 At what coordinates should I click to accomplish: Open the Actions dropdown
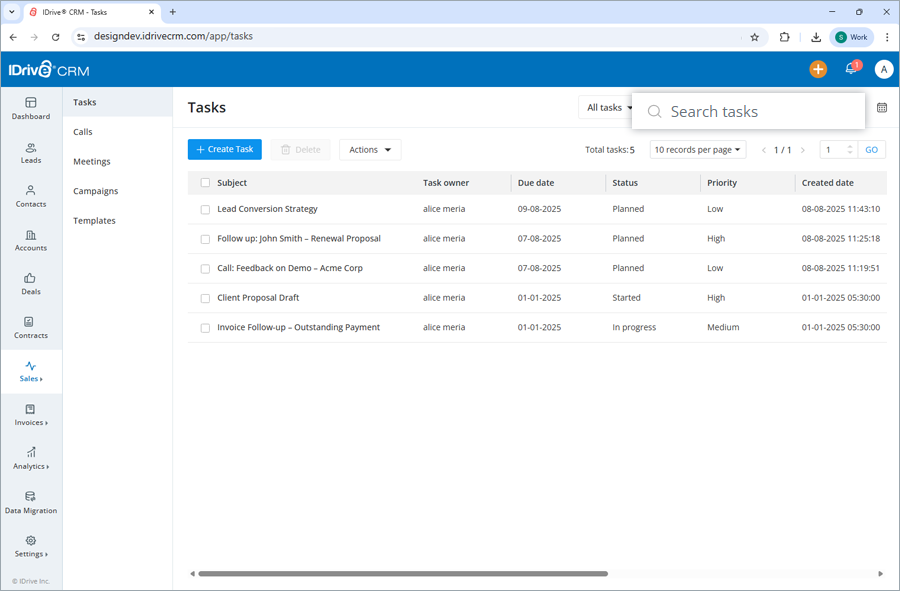pos(370,149)
